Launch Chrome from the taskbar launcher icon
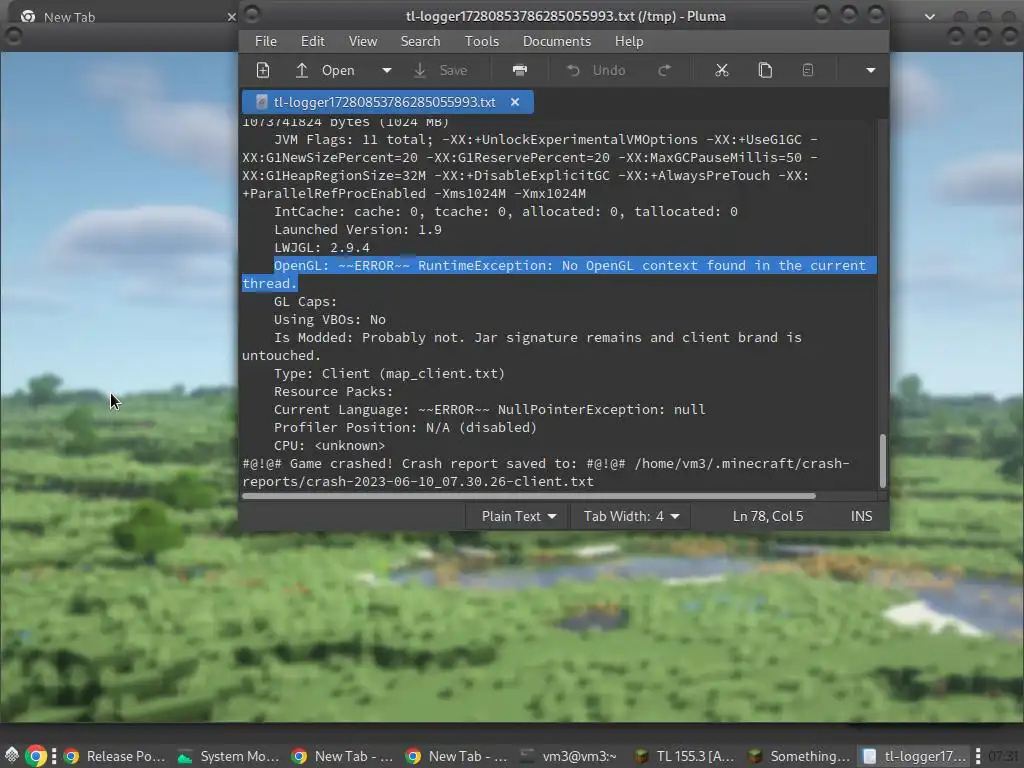The width and height of the screenshot is (1024, 768). click(x=37, y=756)
